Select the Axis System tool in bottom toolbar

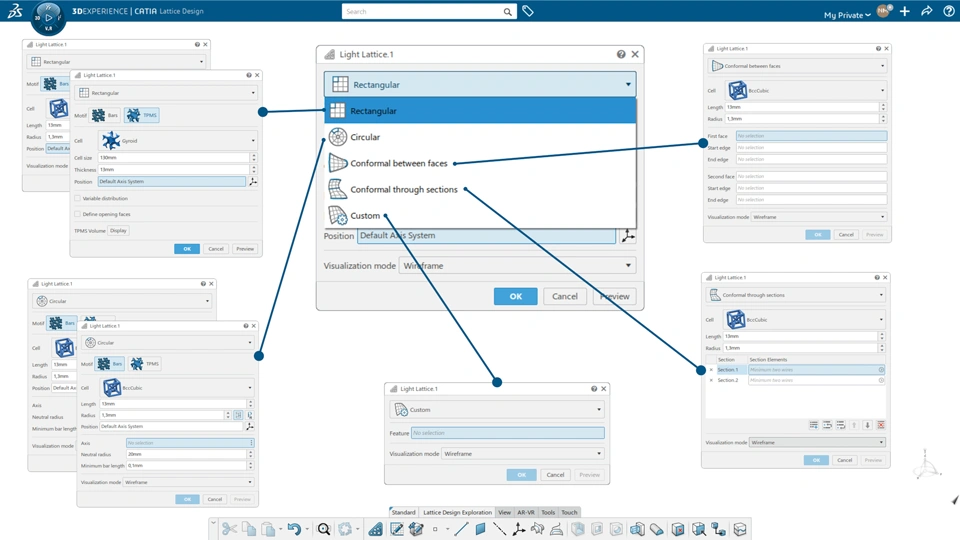[x=519, y=529]
